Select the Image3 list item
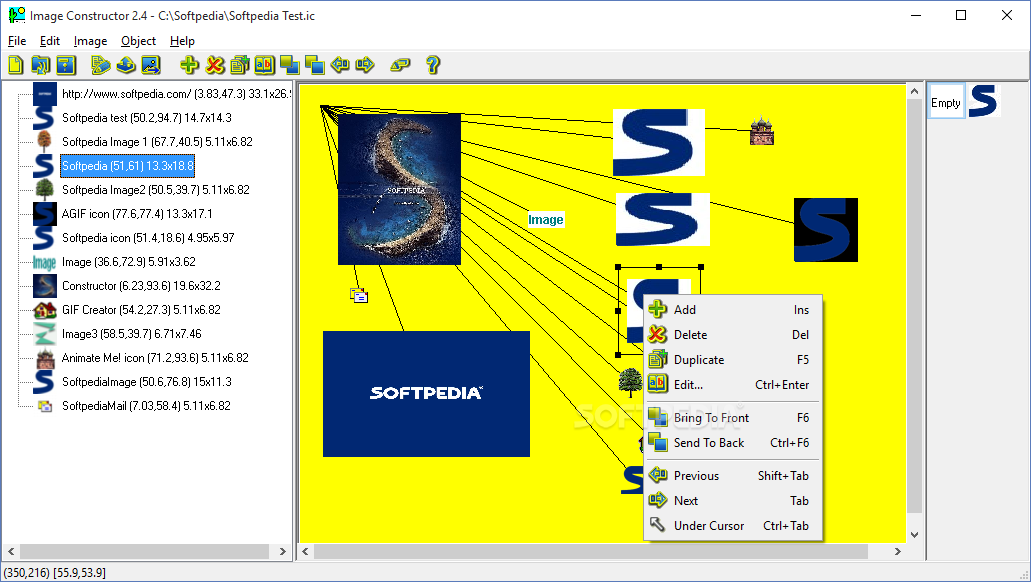 click(132, 334)
